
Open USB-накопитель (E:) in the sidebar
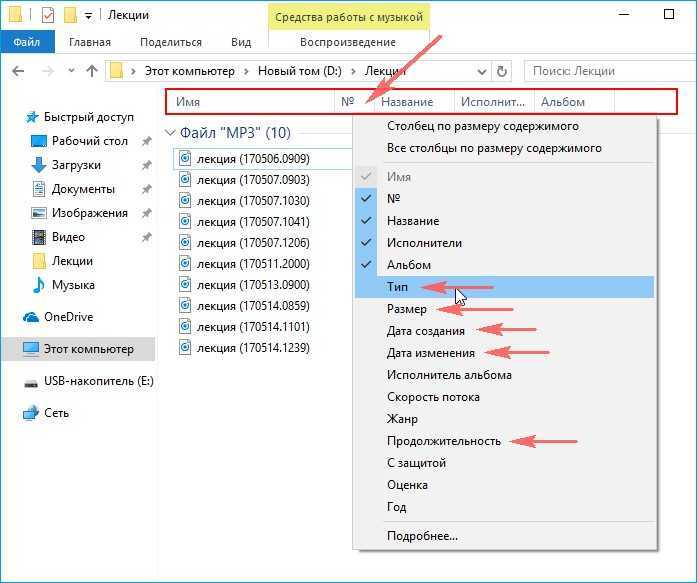(x=89, y=381)
